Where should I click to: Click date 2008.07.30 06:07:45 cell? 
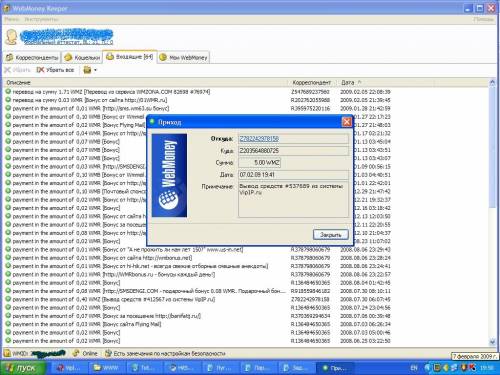(365, 299)
